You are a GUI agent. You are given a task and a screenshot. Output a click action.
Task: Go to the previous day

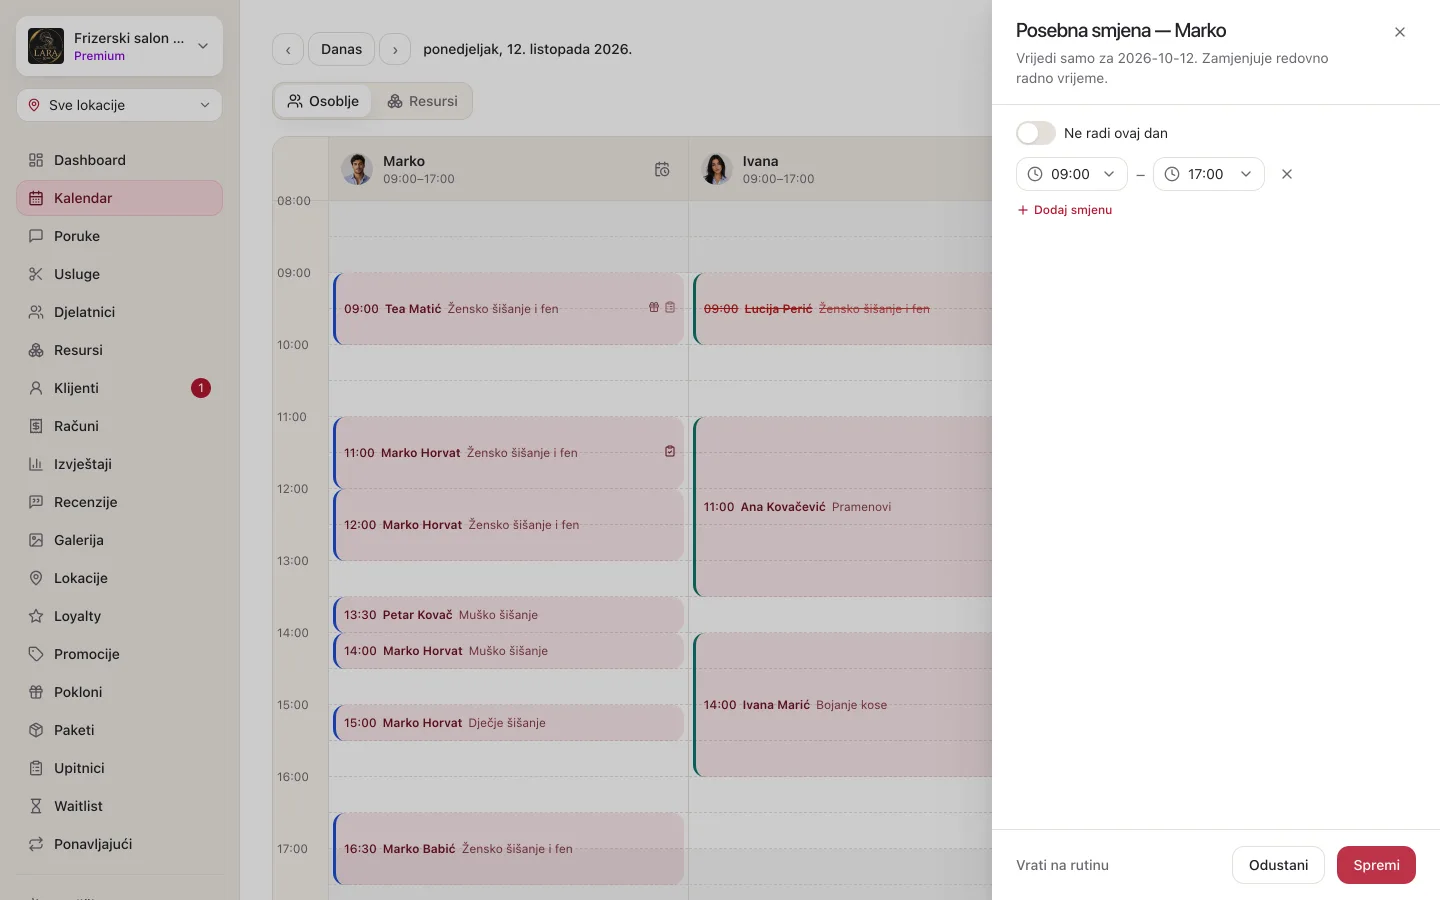(x=288, y=49)
